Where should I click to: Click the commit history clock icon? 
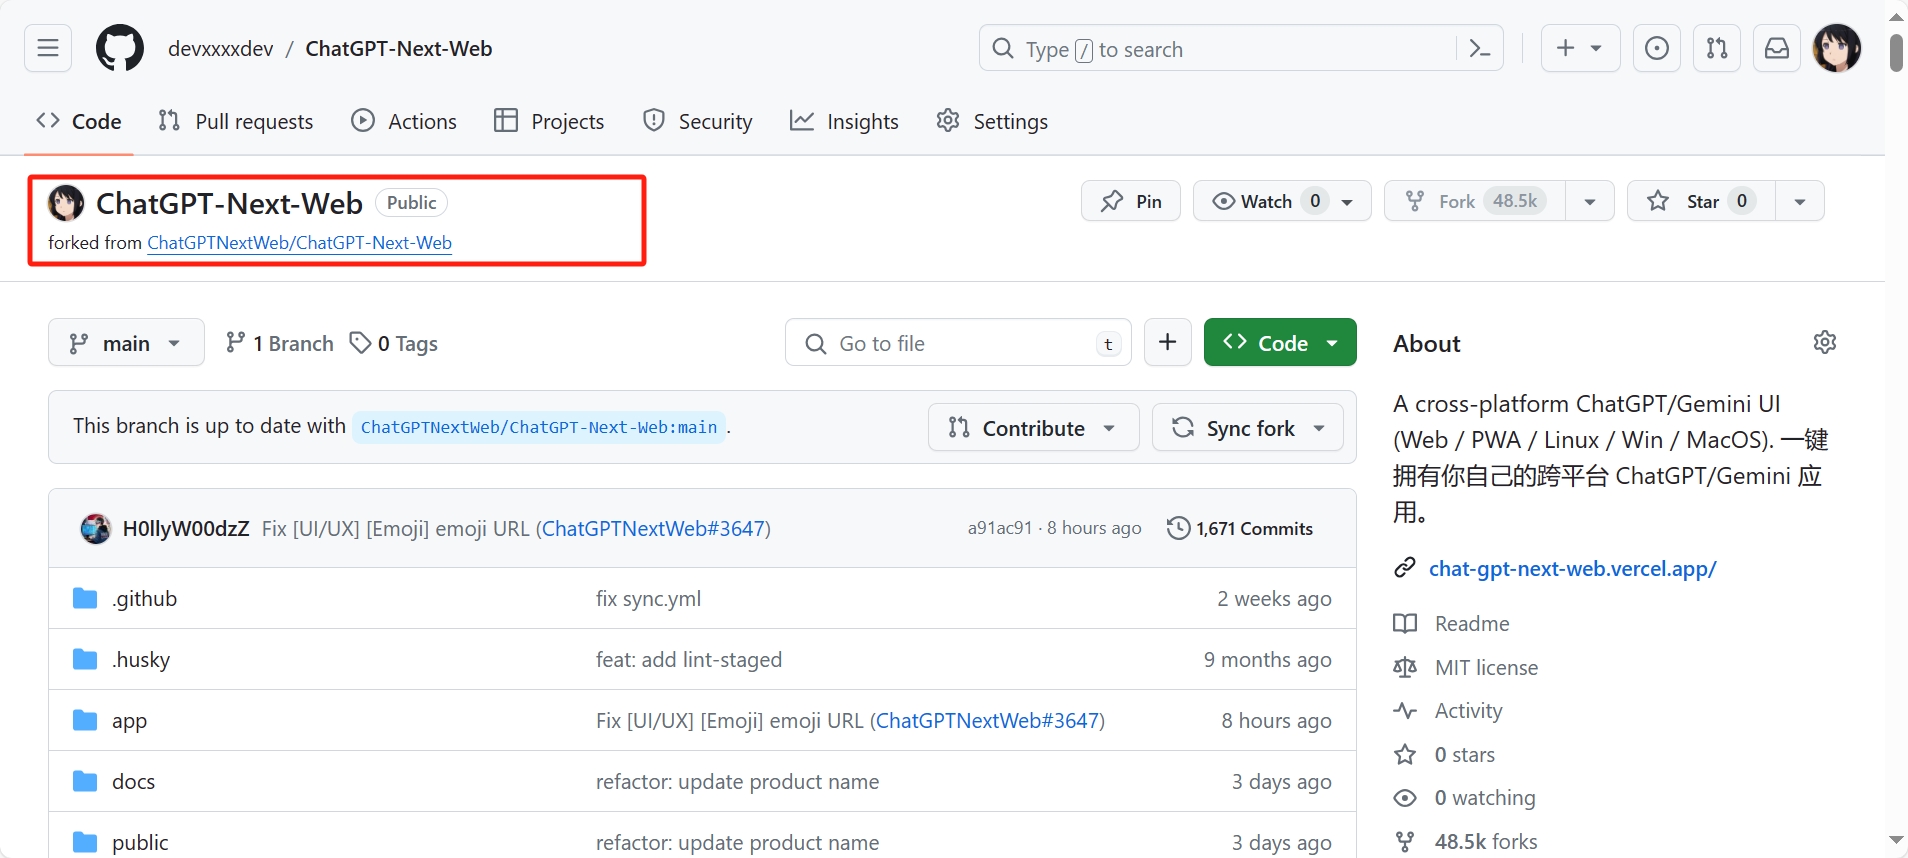(1179, 528)
